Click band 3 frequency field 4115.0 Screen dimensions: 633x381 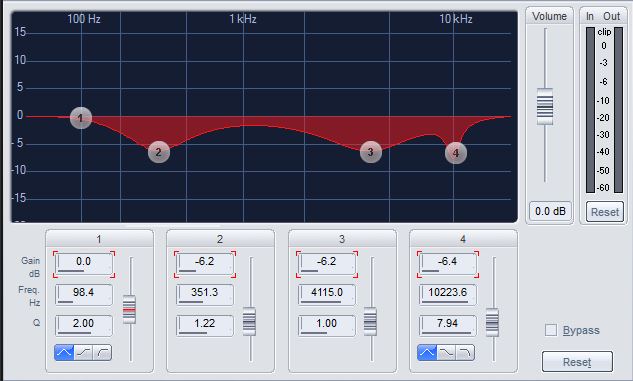pyautogui.click(x=327, y=295)
